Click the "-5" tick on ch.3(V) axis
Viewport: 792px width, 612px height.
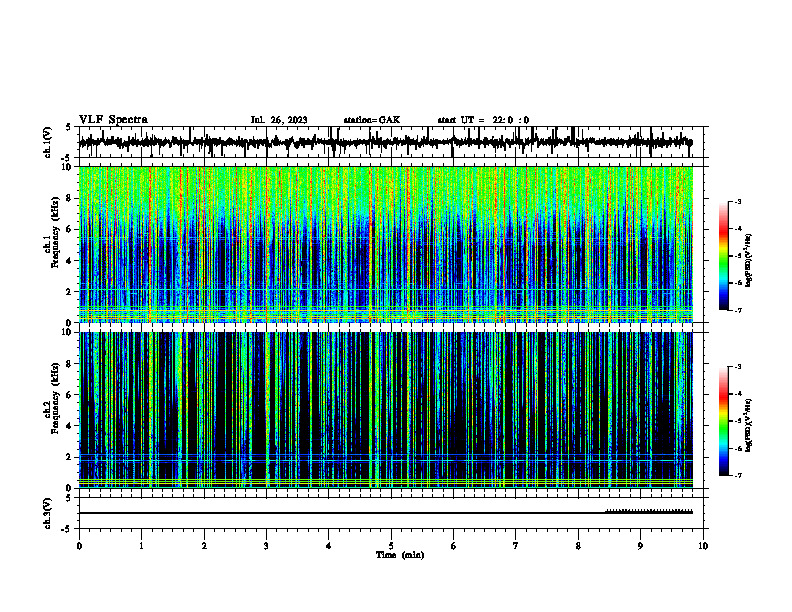point(67,529)
